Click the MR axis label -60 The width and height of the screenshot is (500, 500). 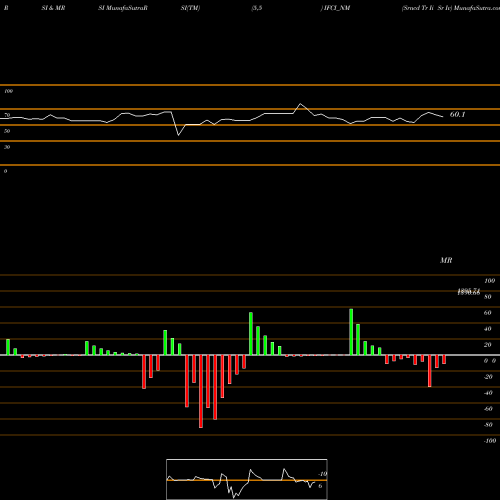pyautogui.click(x=488, y=409)
